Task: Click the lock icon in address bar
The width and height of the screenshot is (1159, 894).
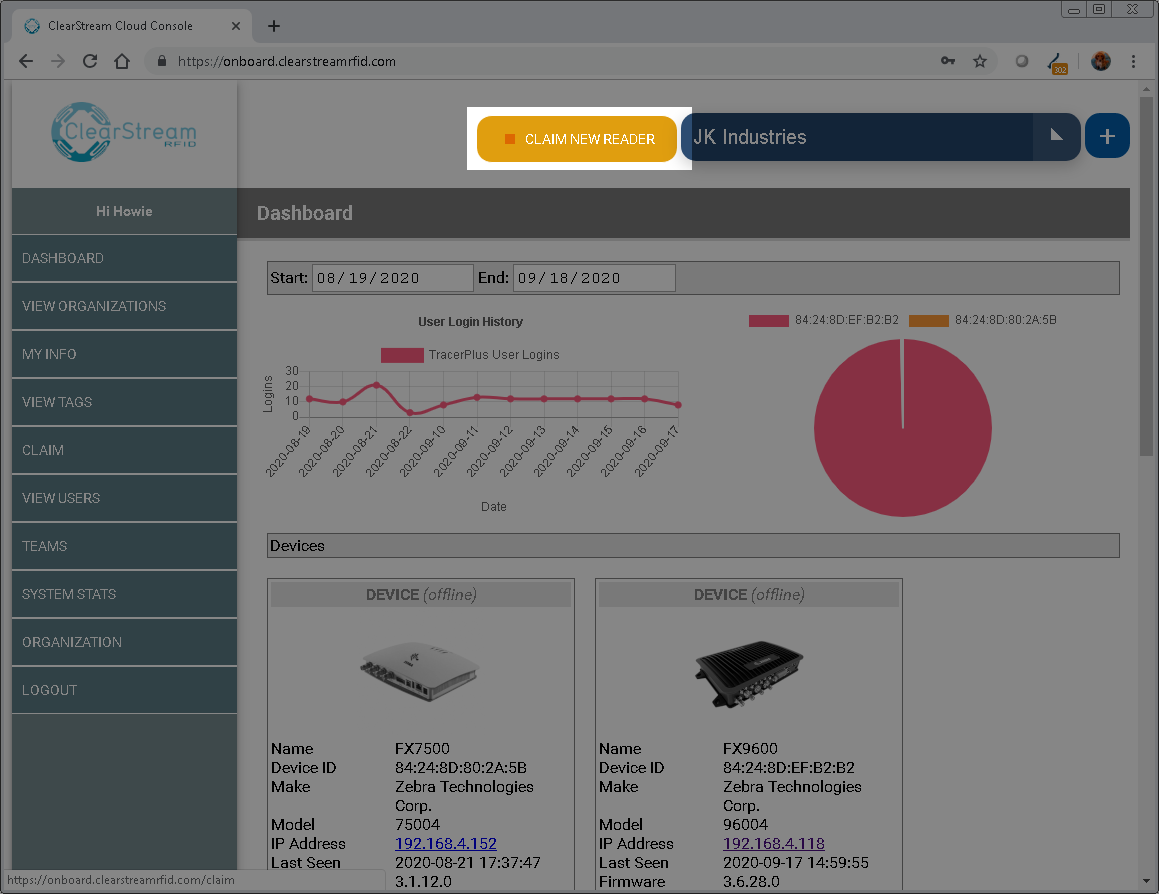Action: point(162,61)
